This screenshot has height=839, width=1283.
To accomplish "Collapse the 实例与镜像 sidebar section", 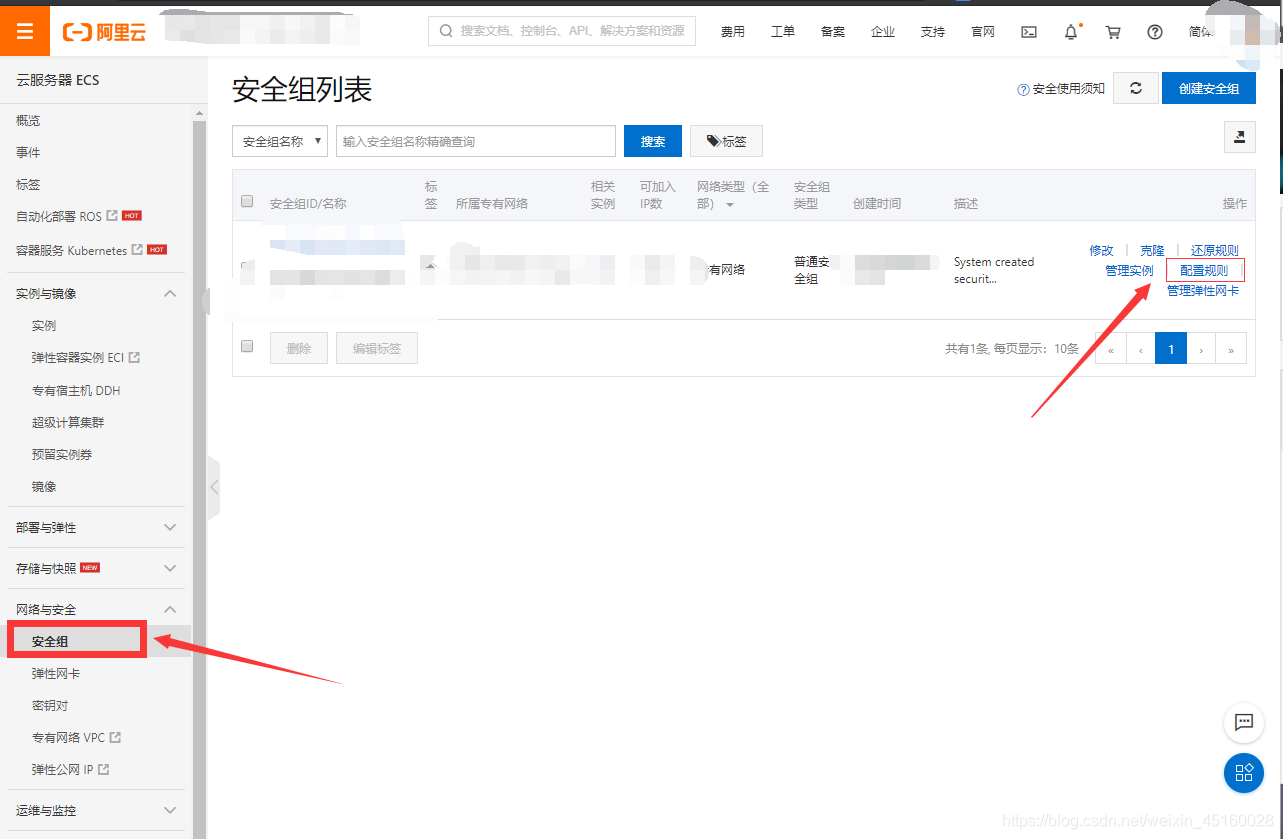I will point(170,293).
